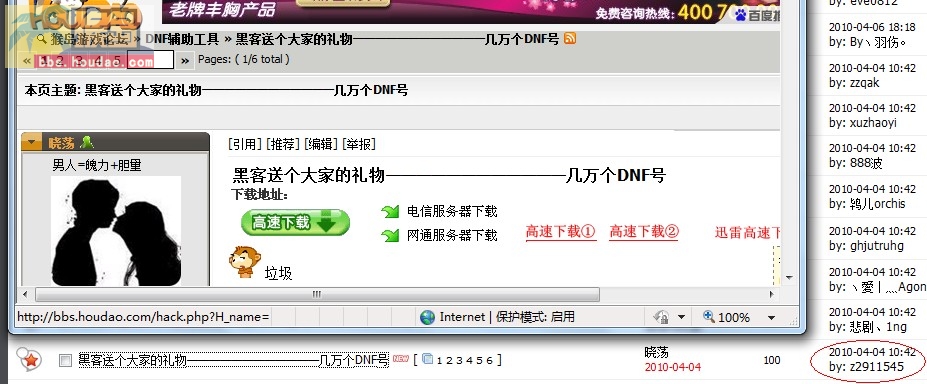The image size is (927, 384).
Task: Click the red 高速下载① link
Action: pos(560,232)
